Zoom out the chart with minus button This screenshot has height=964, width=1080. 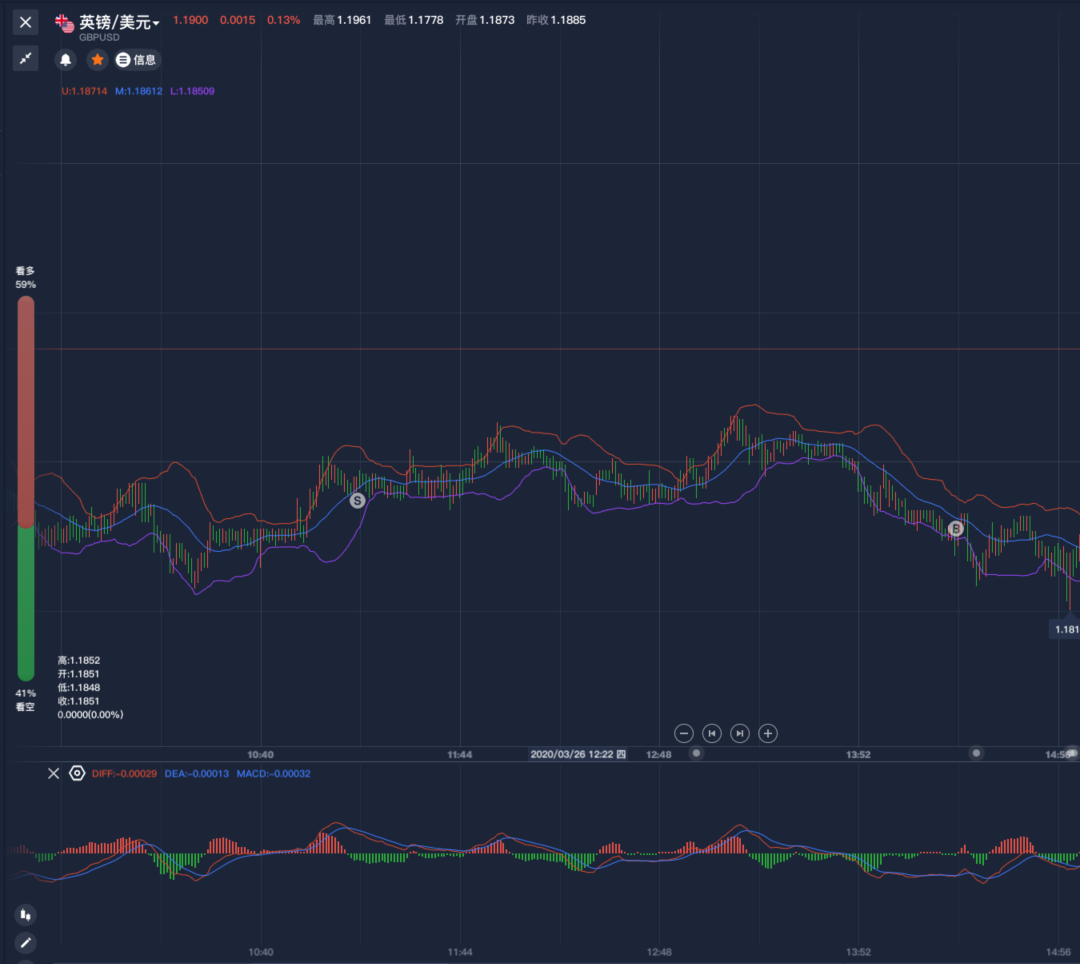coord(684,733)
